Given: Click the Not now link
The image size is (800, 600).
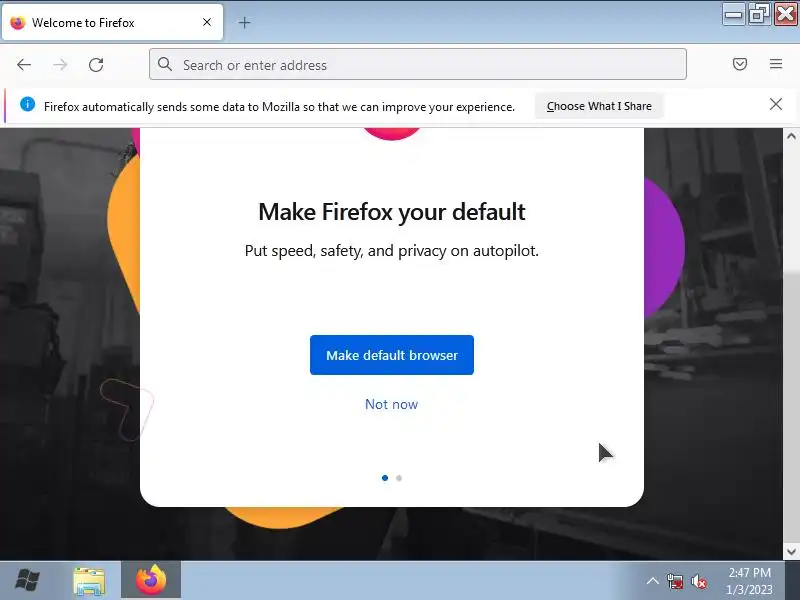Looking at the screenshot, I should click(x=391, y=404).
